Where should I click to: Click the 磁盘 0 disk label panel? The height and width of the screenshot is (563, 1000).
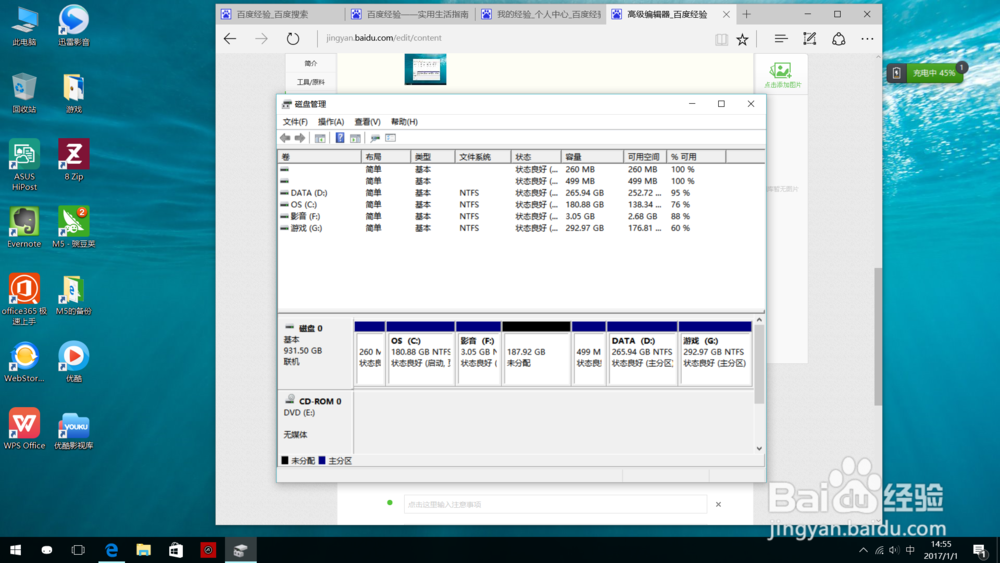[316, 352]
